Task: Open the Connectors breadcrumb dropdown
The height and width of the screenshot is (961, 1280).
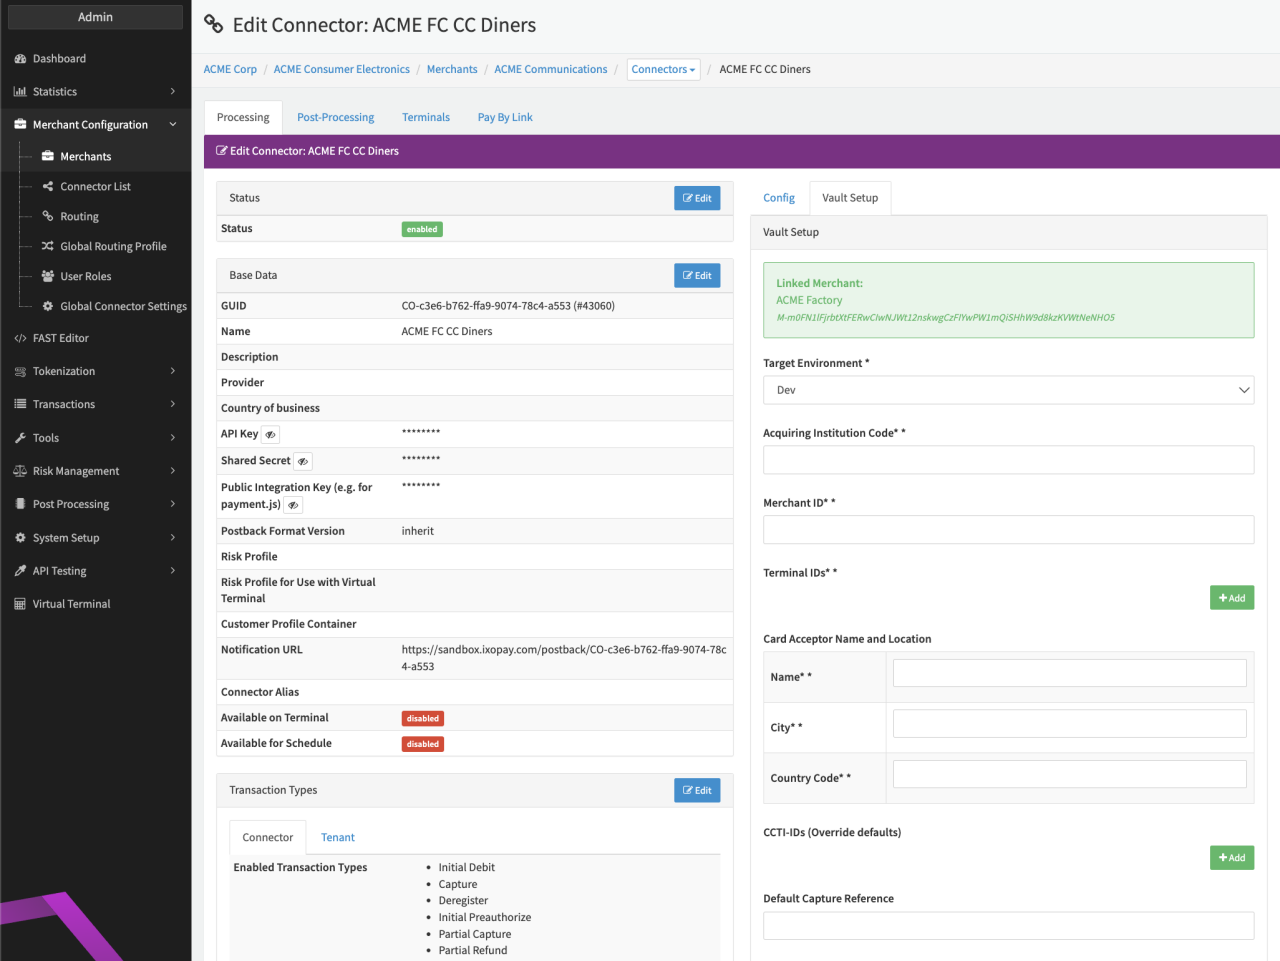Action: coord(663,70)
